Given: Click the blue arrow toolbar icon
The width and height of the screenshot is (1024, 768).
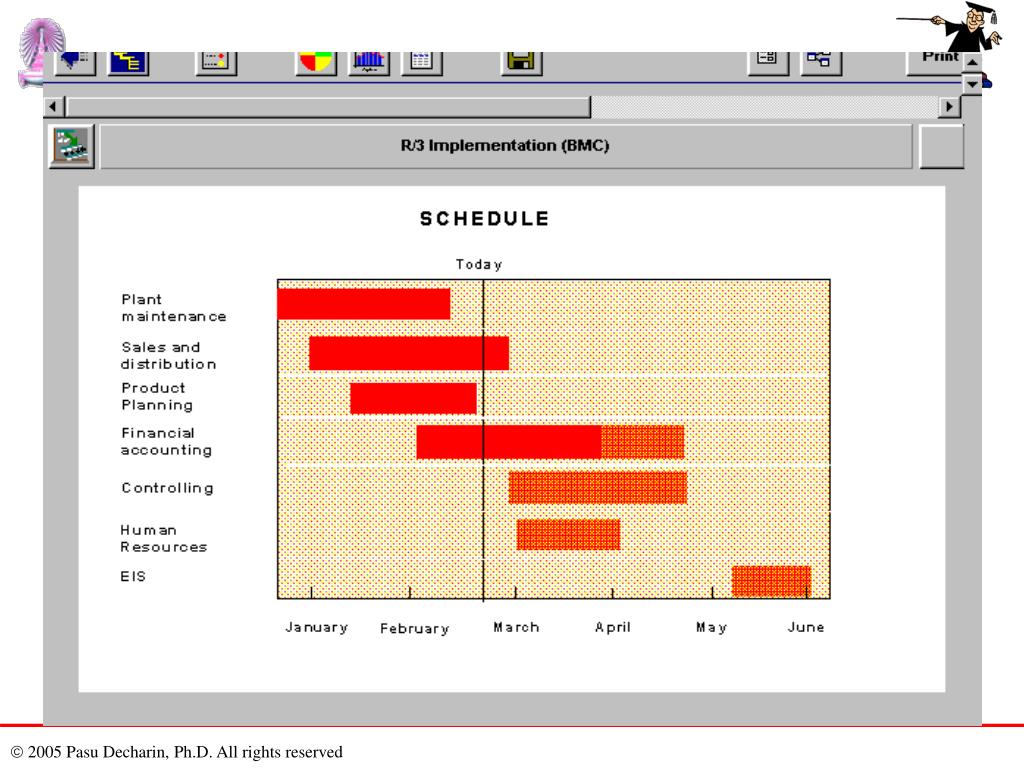Looking at the screenshot, I should (x=76, y=63).
